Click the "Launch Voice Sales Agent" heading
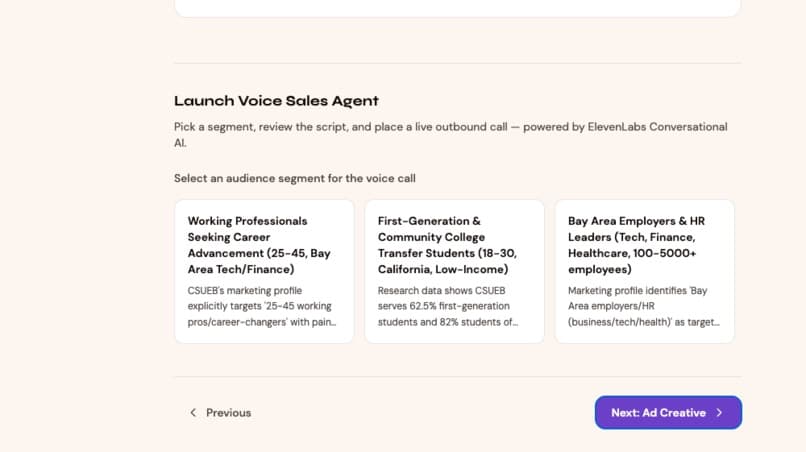 pos(276,101)
